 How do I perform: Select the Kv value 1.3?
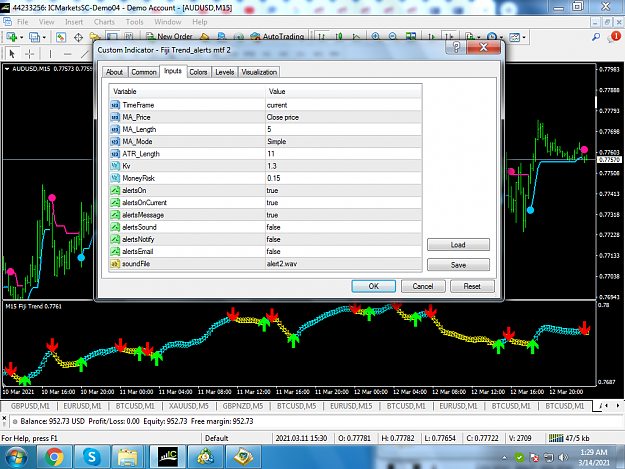(344, 166)
